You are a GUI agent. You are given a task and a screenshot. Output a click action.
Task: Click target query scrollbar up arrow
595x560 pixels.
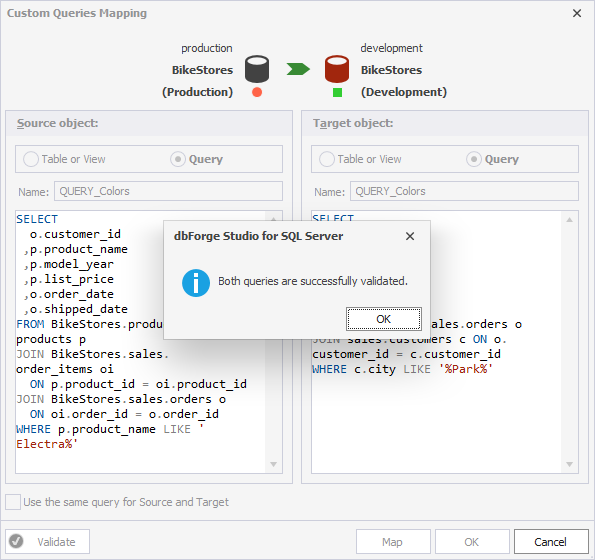(569, 220)
